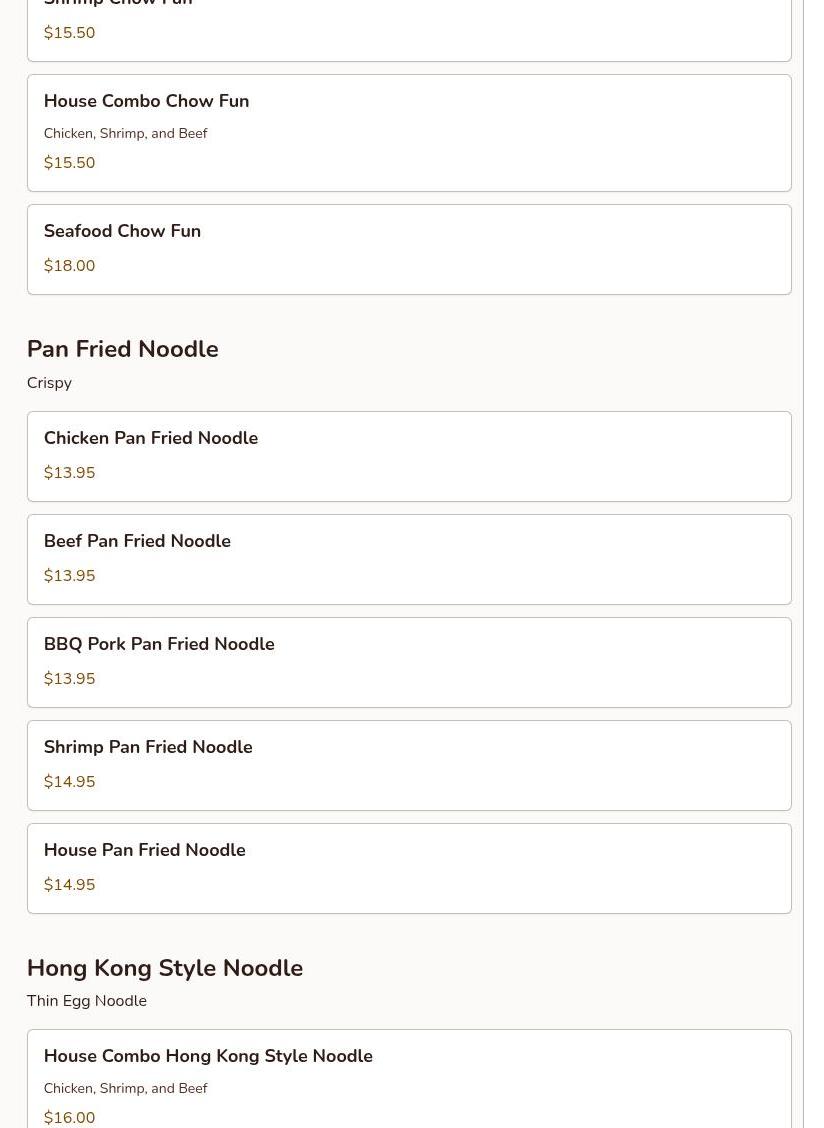The image size is (824, 1128).
Task: Click the $14.95 price under House Pan Fried Noodle
Action: point(69,884)
